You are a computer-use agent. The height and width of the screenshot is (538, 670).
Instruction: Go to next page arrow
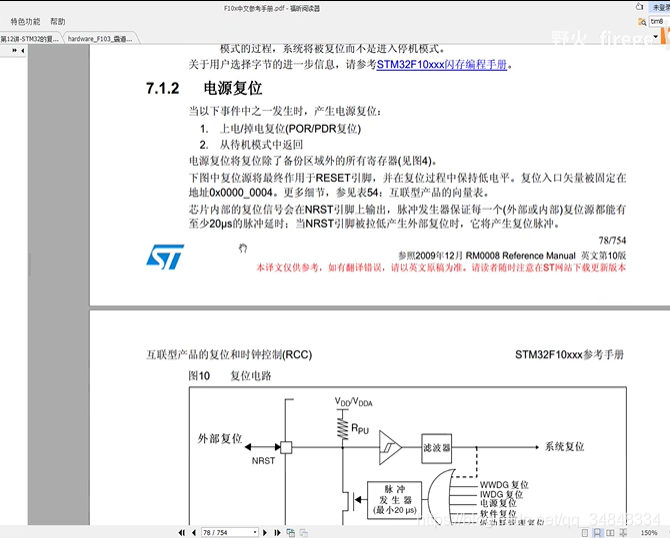pyautogui.click(x=265, y=532)
